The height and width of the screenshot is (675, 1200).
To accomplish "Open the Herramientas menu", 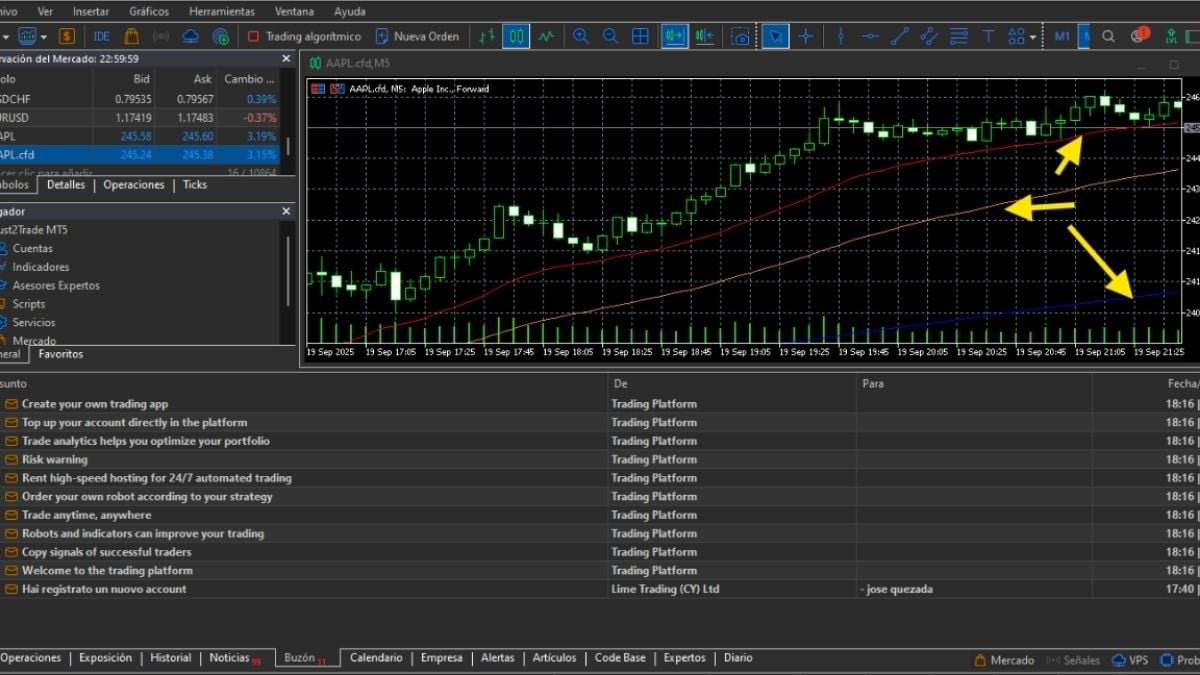I will (x=220, y=11).
